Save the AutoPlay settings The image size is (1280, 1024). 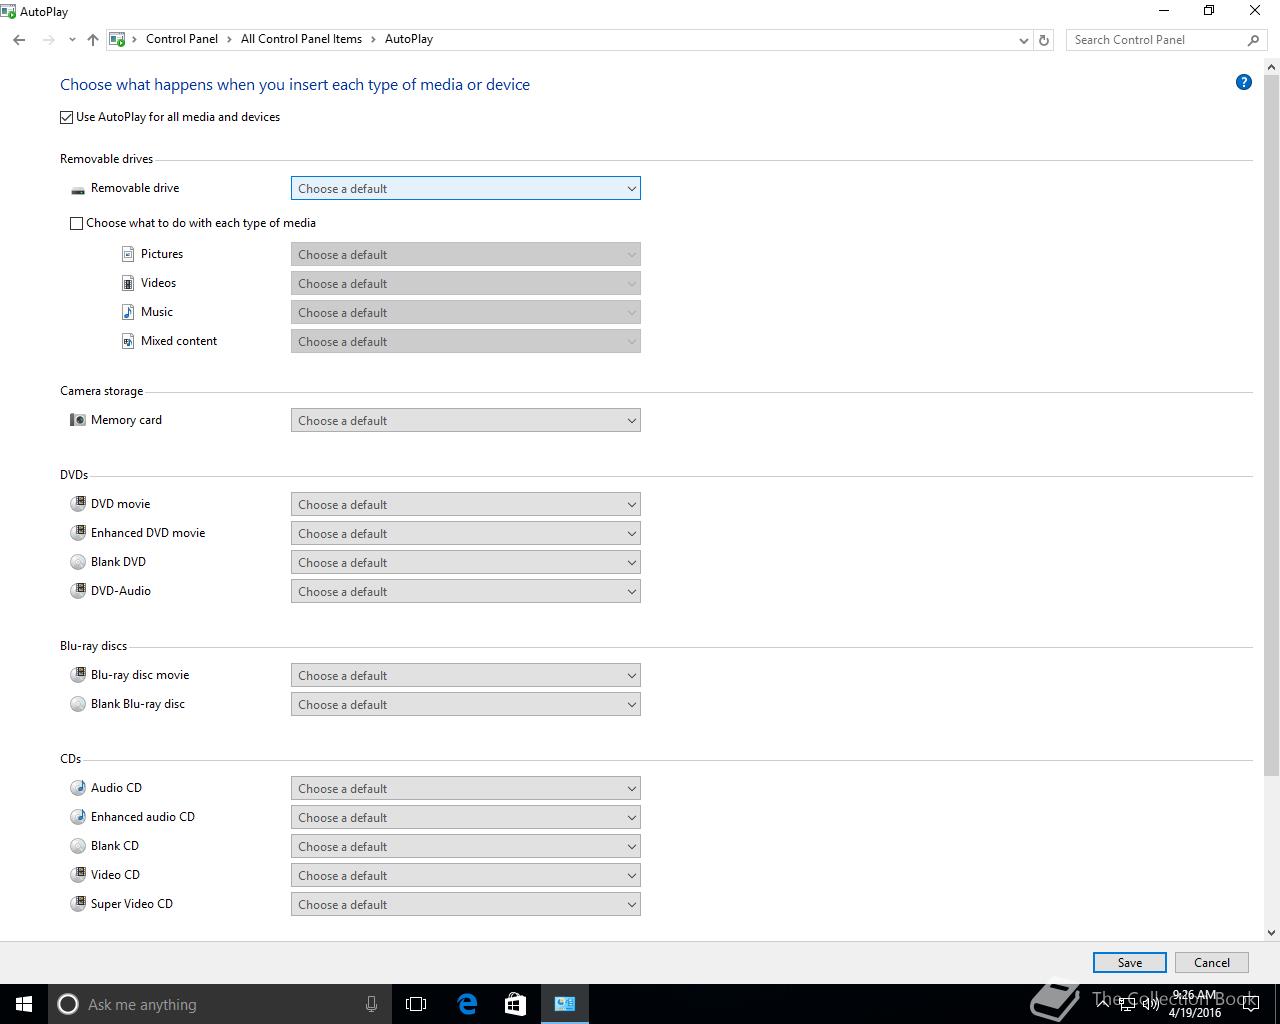click(x=1130, y=962)
